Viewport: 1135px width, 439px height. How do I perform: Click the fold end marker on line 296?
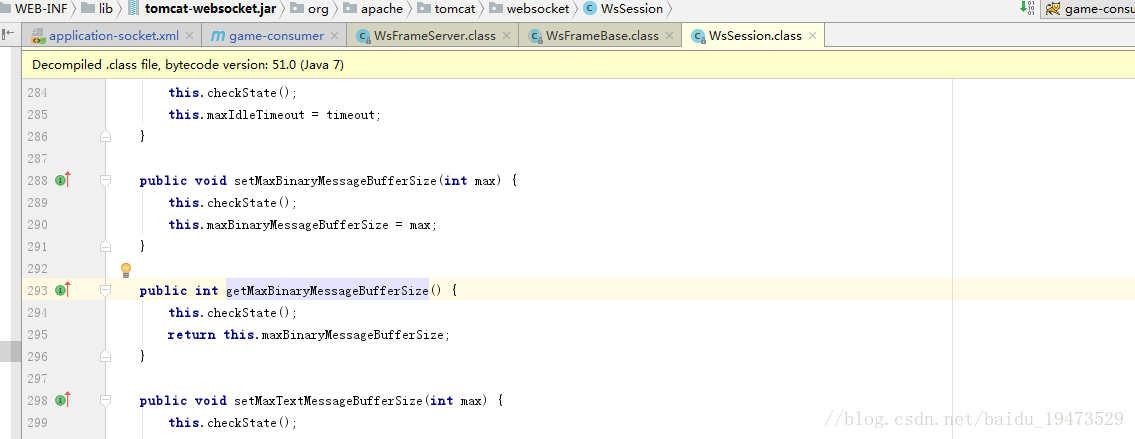point(105,357)
